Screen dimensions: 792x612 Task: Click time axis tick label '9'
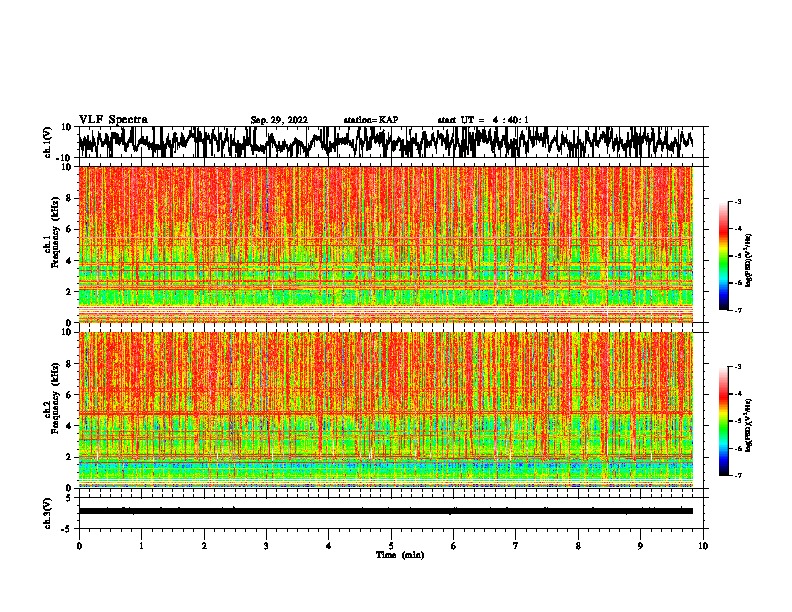(x=640, y=546)
